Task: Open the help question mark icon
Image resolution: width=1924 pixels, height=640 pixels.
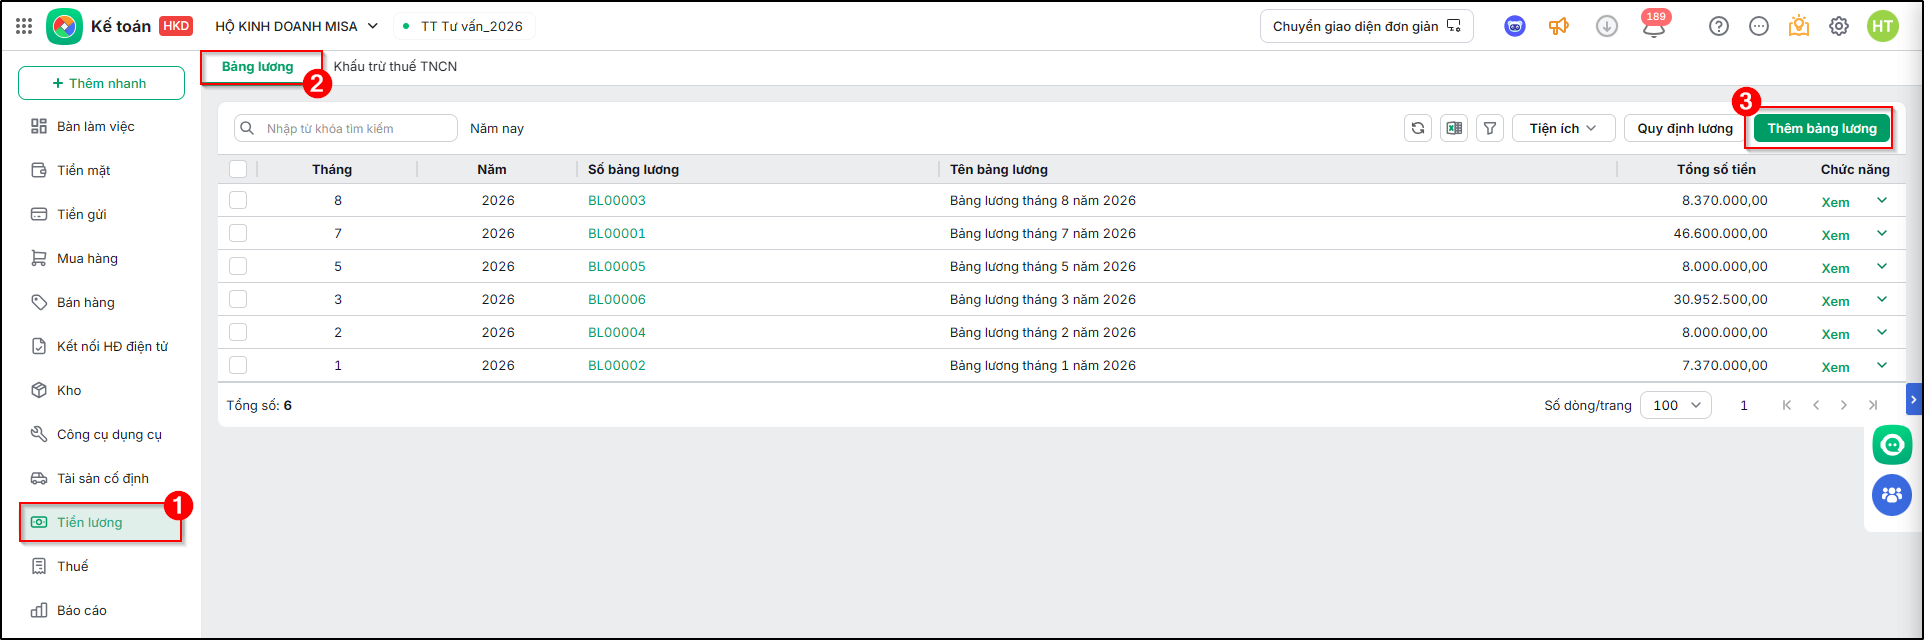Action: pyautogui.click(x=1719, y=26)
